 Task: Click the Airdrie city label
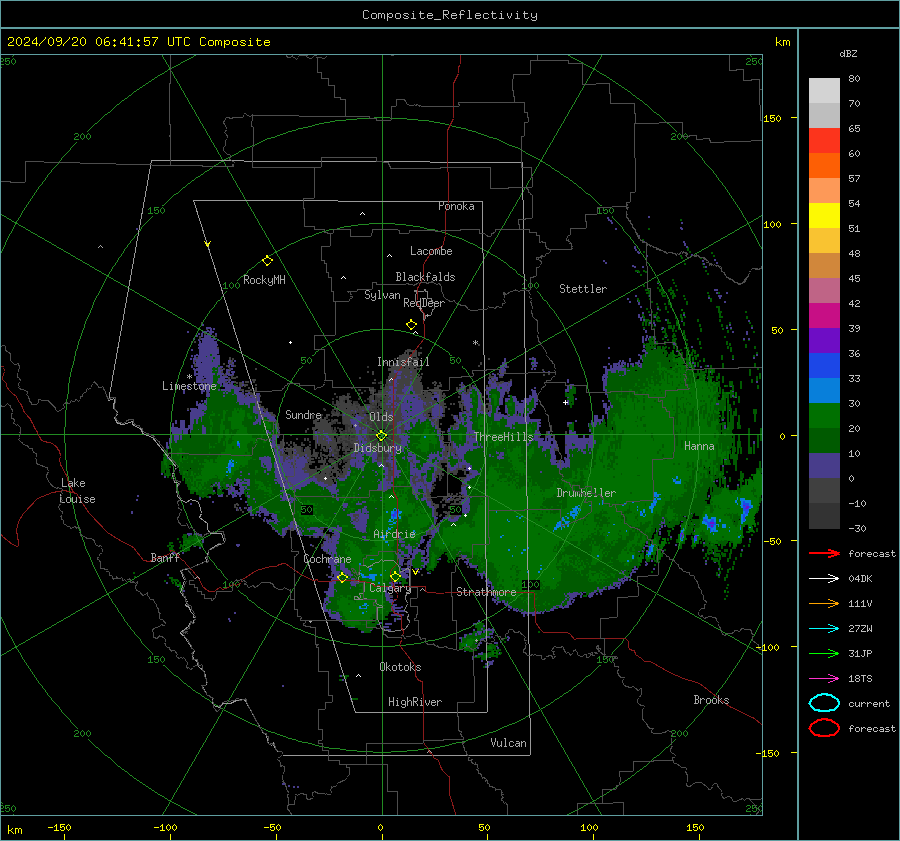coord(394,534)
